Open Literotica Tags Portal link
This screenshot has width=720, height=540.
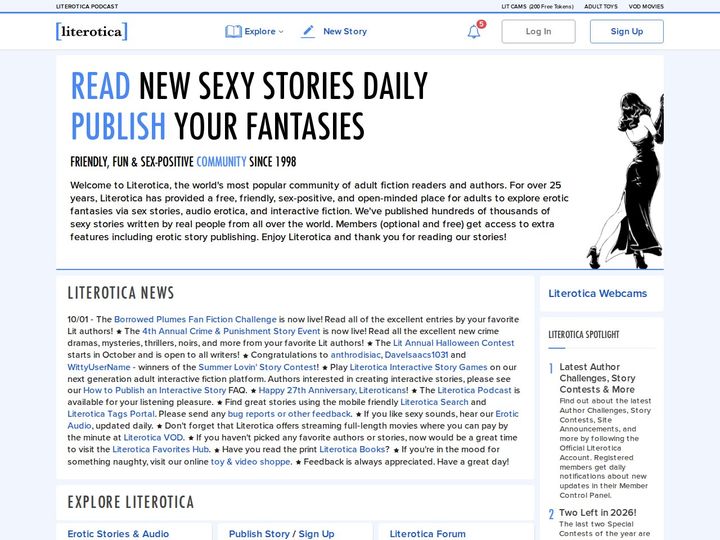pos(111,414)
